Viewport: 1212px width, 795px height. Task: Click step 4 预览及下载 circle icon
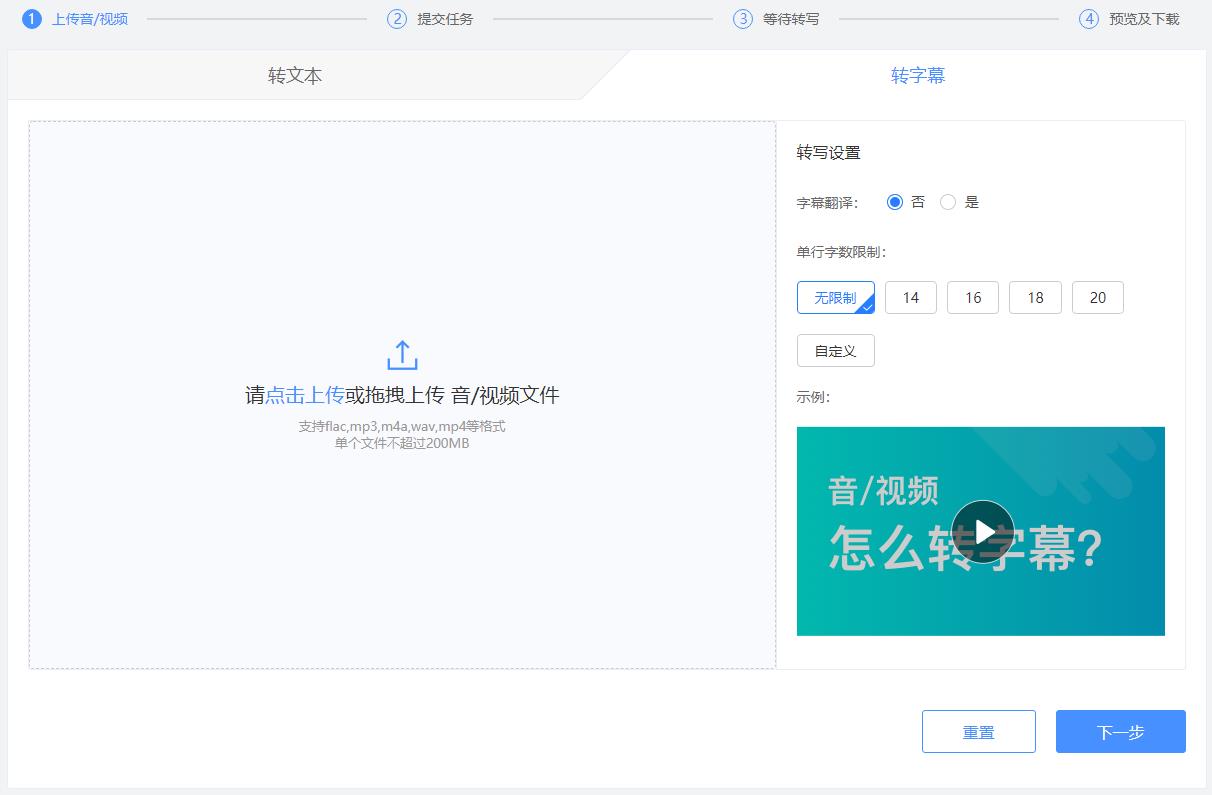pyautogui.click(x=1089, y=19)
